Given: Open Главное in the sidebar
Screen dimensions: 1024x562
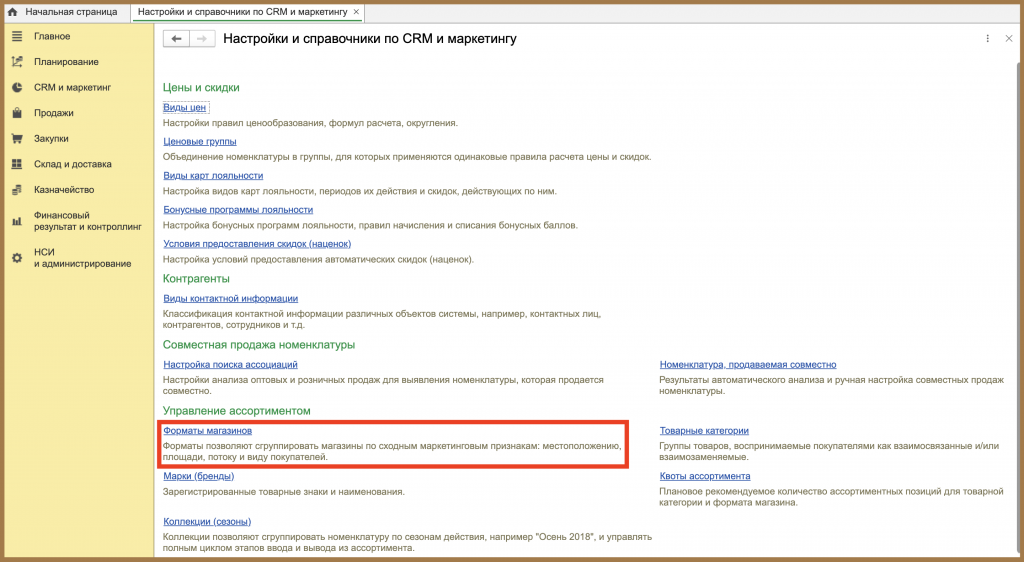Looking at the screenshot, I should point(52,37).
